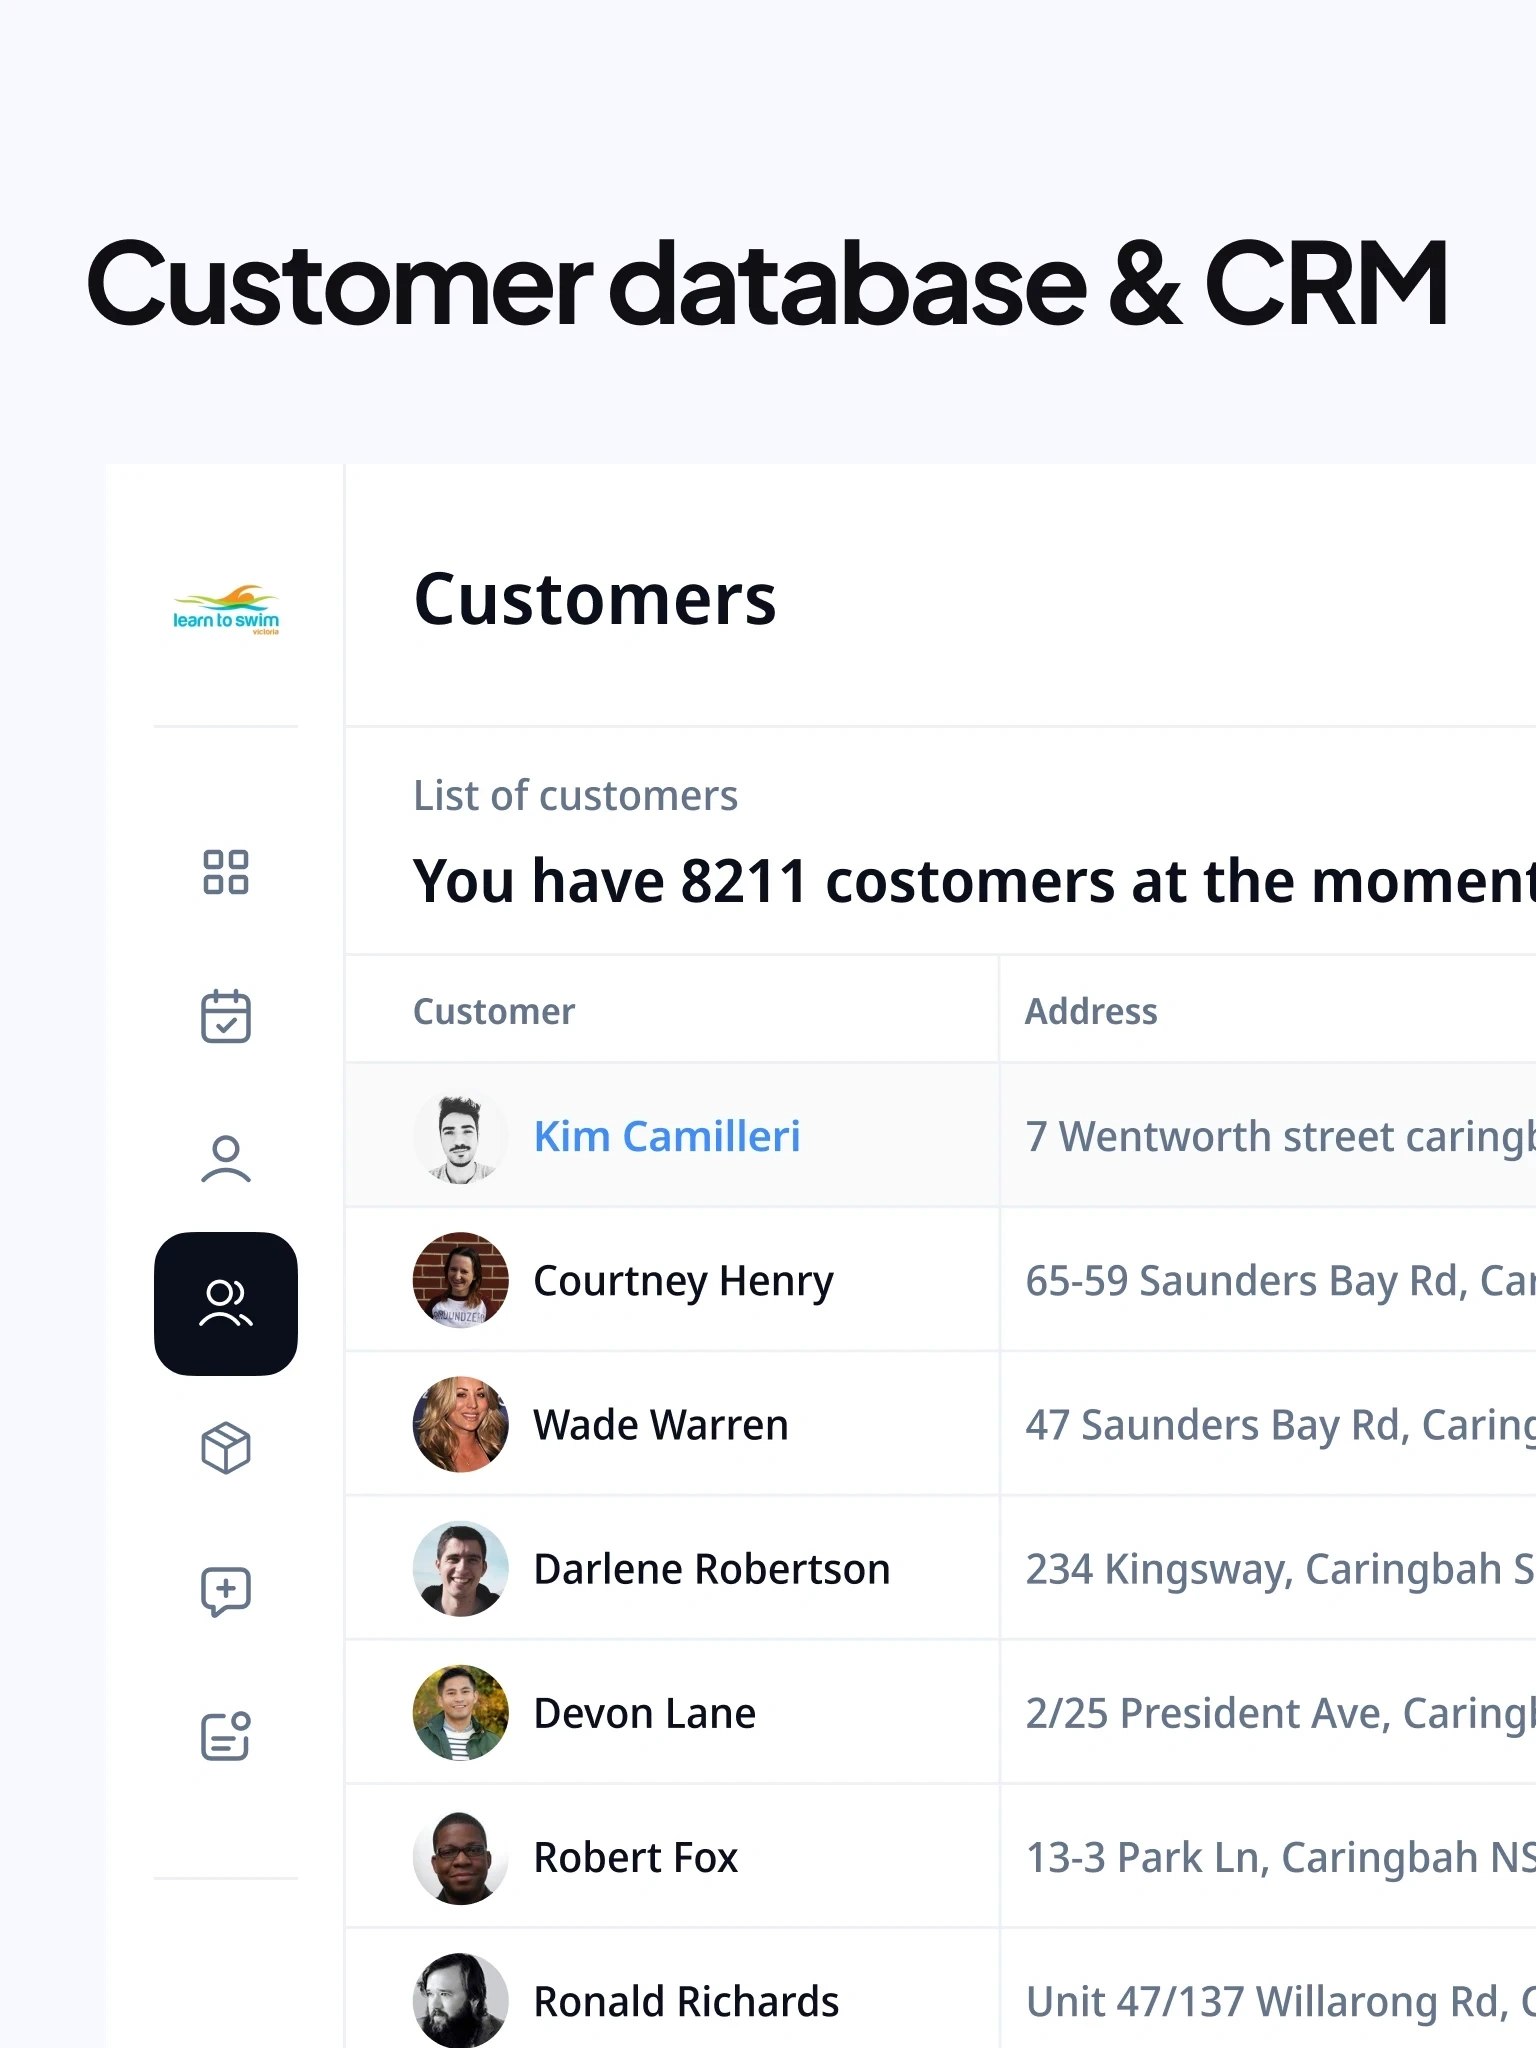Open the Robert Fox customer entry

click(x=635, y=1857)
